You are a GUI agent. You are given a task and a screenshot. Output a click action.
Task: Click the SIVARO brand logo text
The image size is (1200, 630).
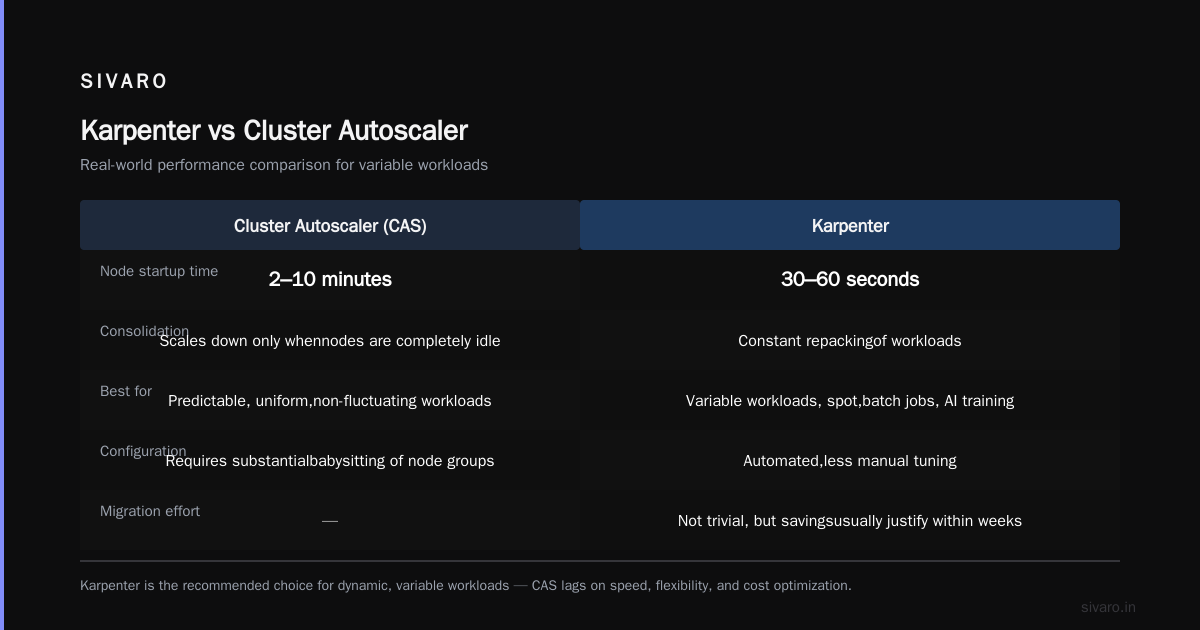tap(124, 82)
